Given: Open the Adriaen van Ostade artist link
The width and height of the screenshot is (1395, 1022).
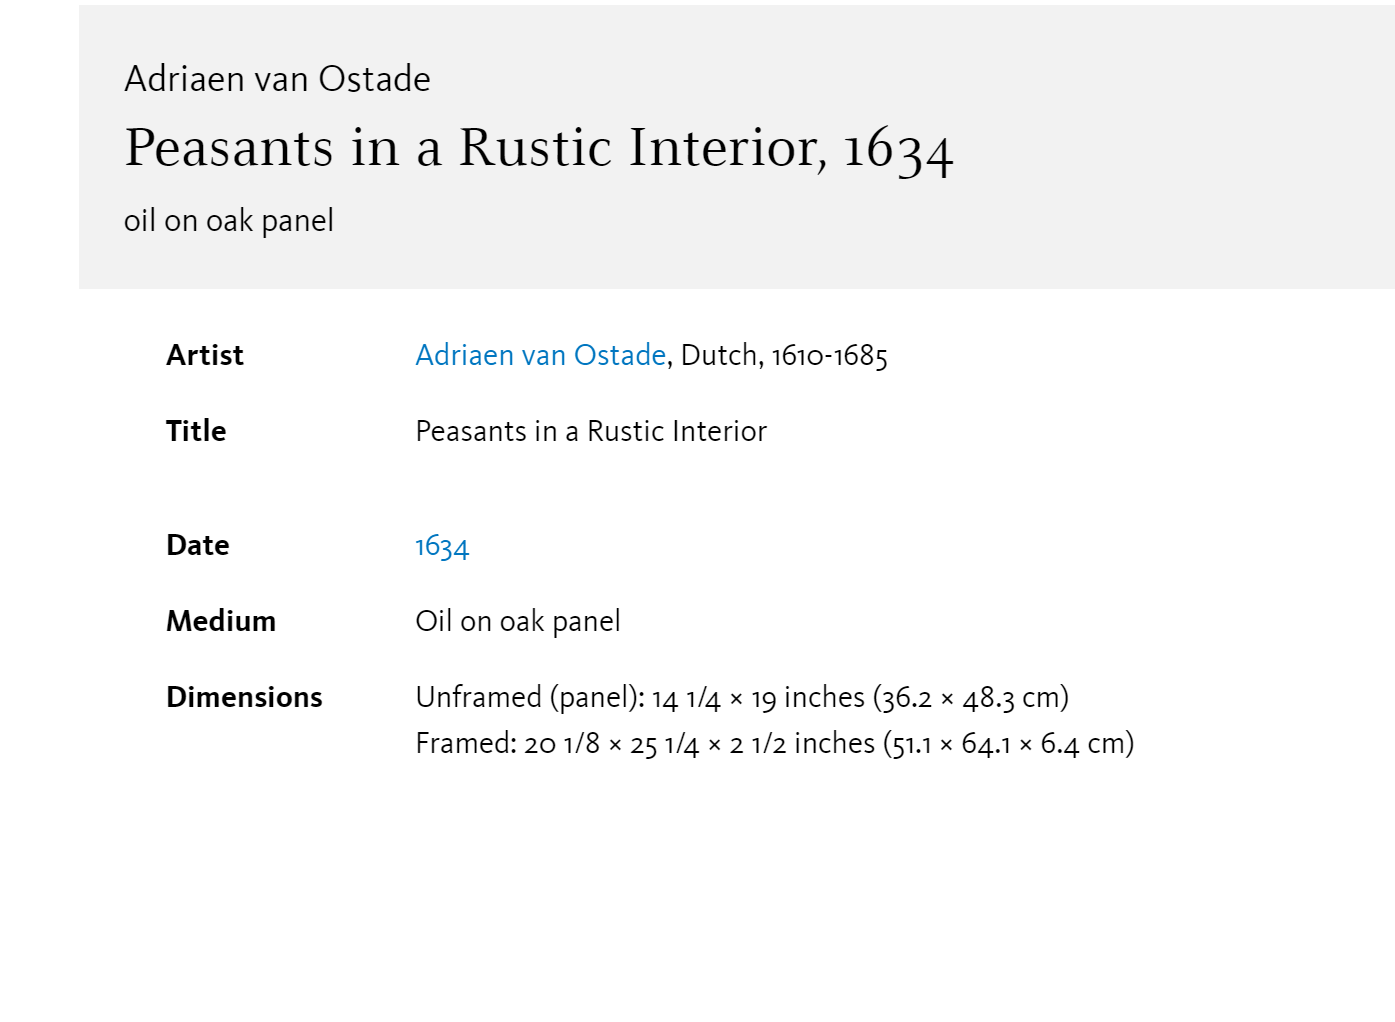Looking at the screenshot, I should (541, 355).
